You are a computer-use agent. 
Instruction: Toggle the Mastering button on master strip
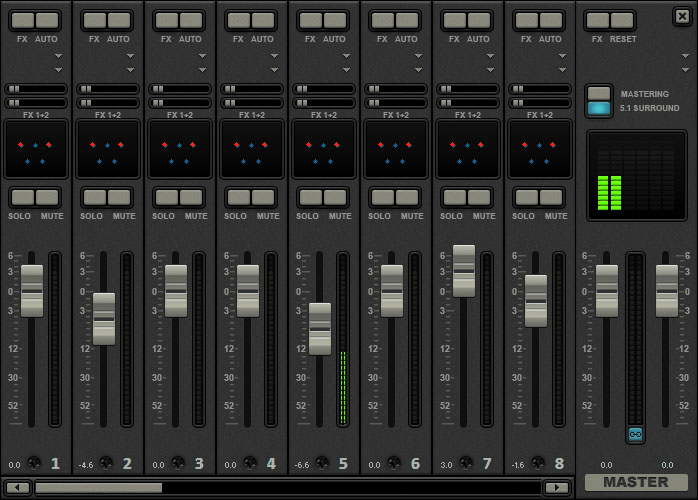click(x=599, y=93)
